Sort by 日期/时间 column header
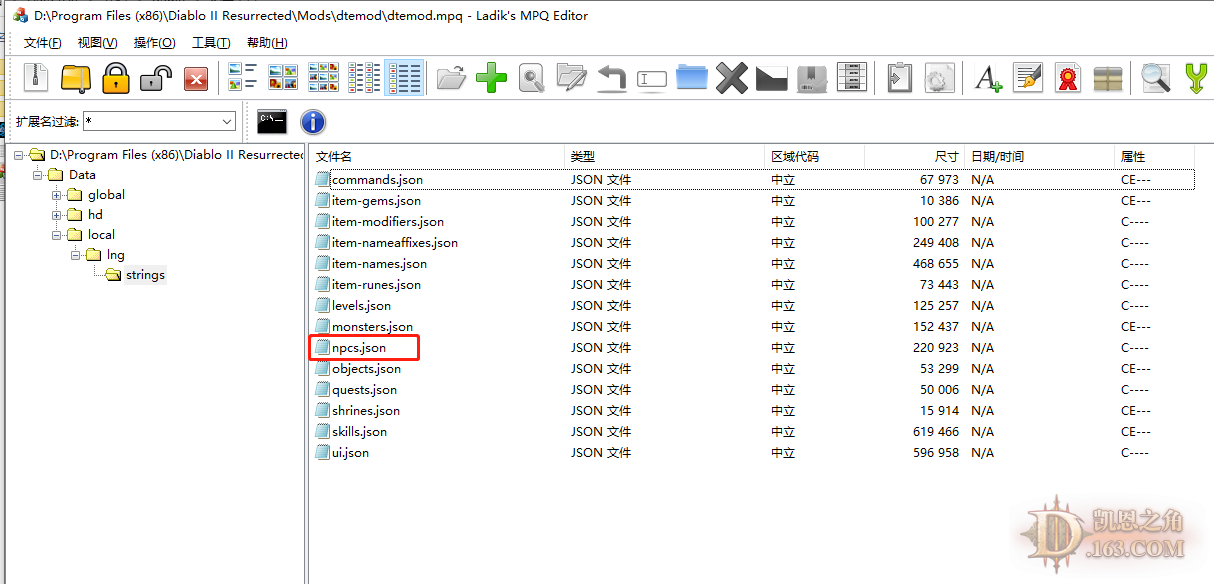This screenshot has width=1214, height=584. pos(1040,157)
